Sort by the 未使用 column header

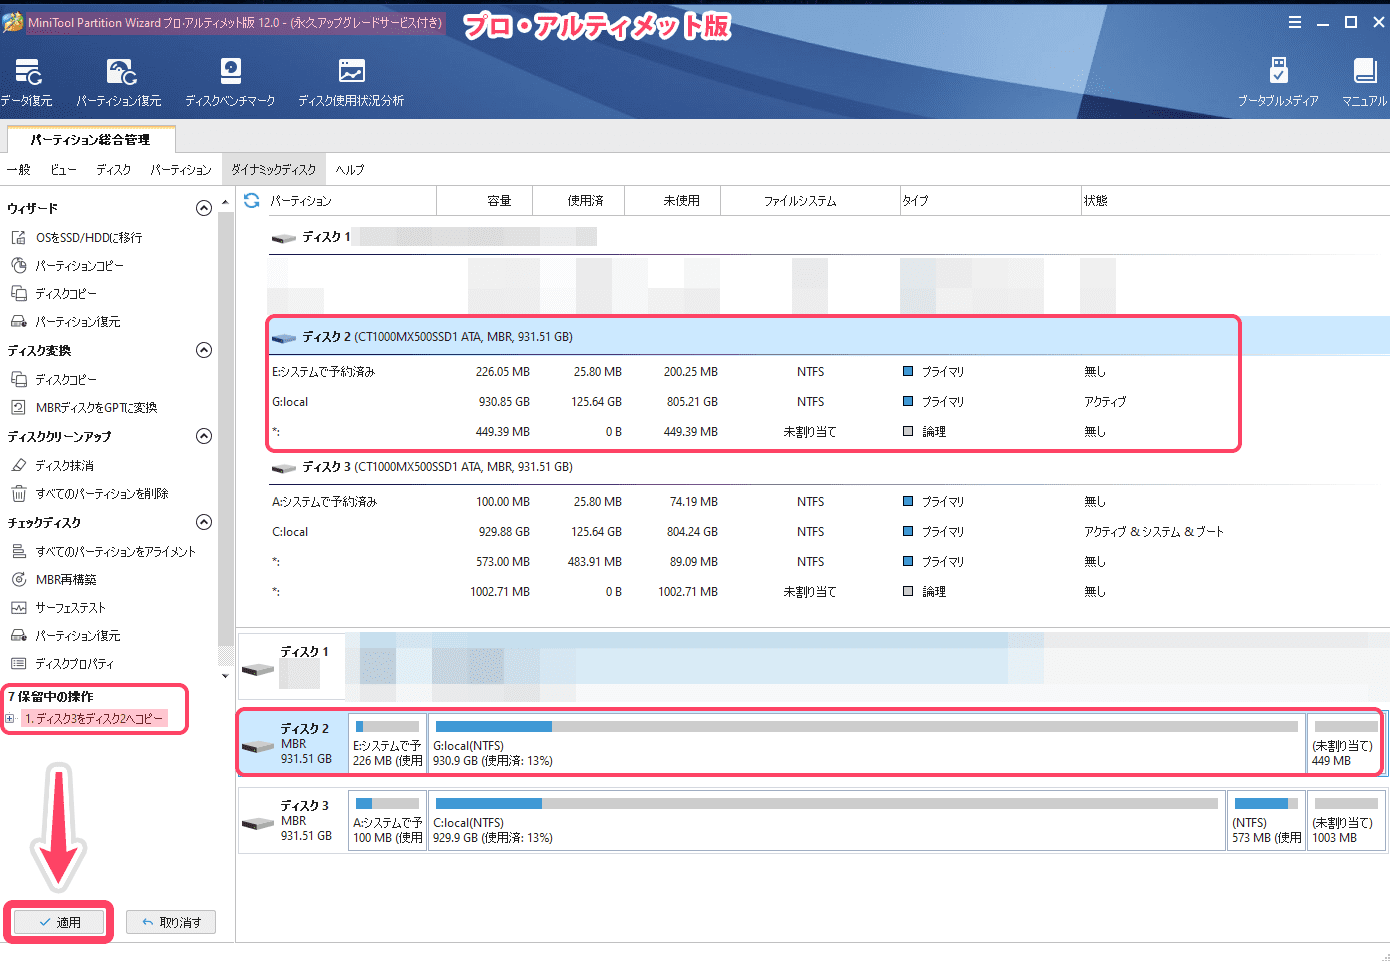click(673, 201)
